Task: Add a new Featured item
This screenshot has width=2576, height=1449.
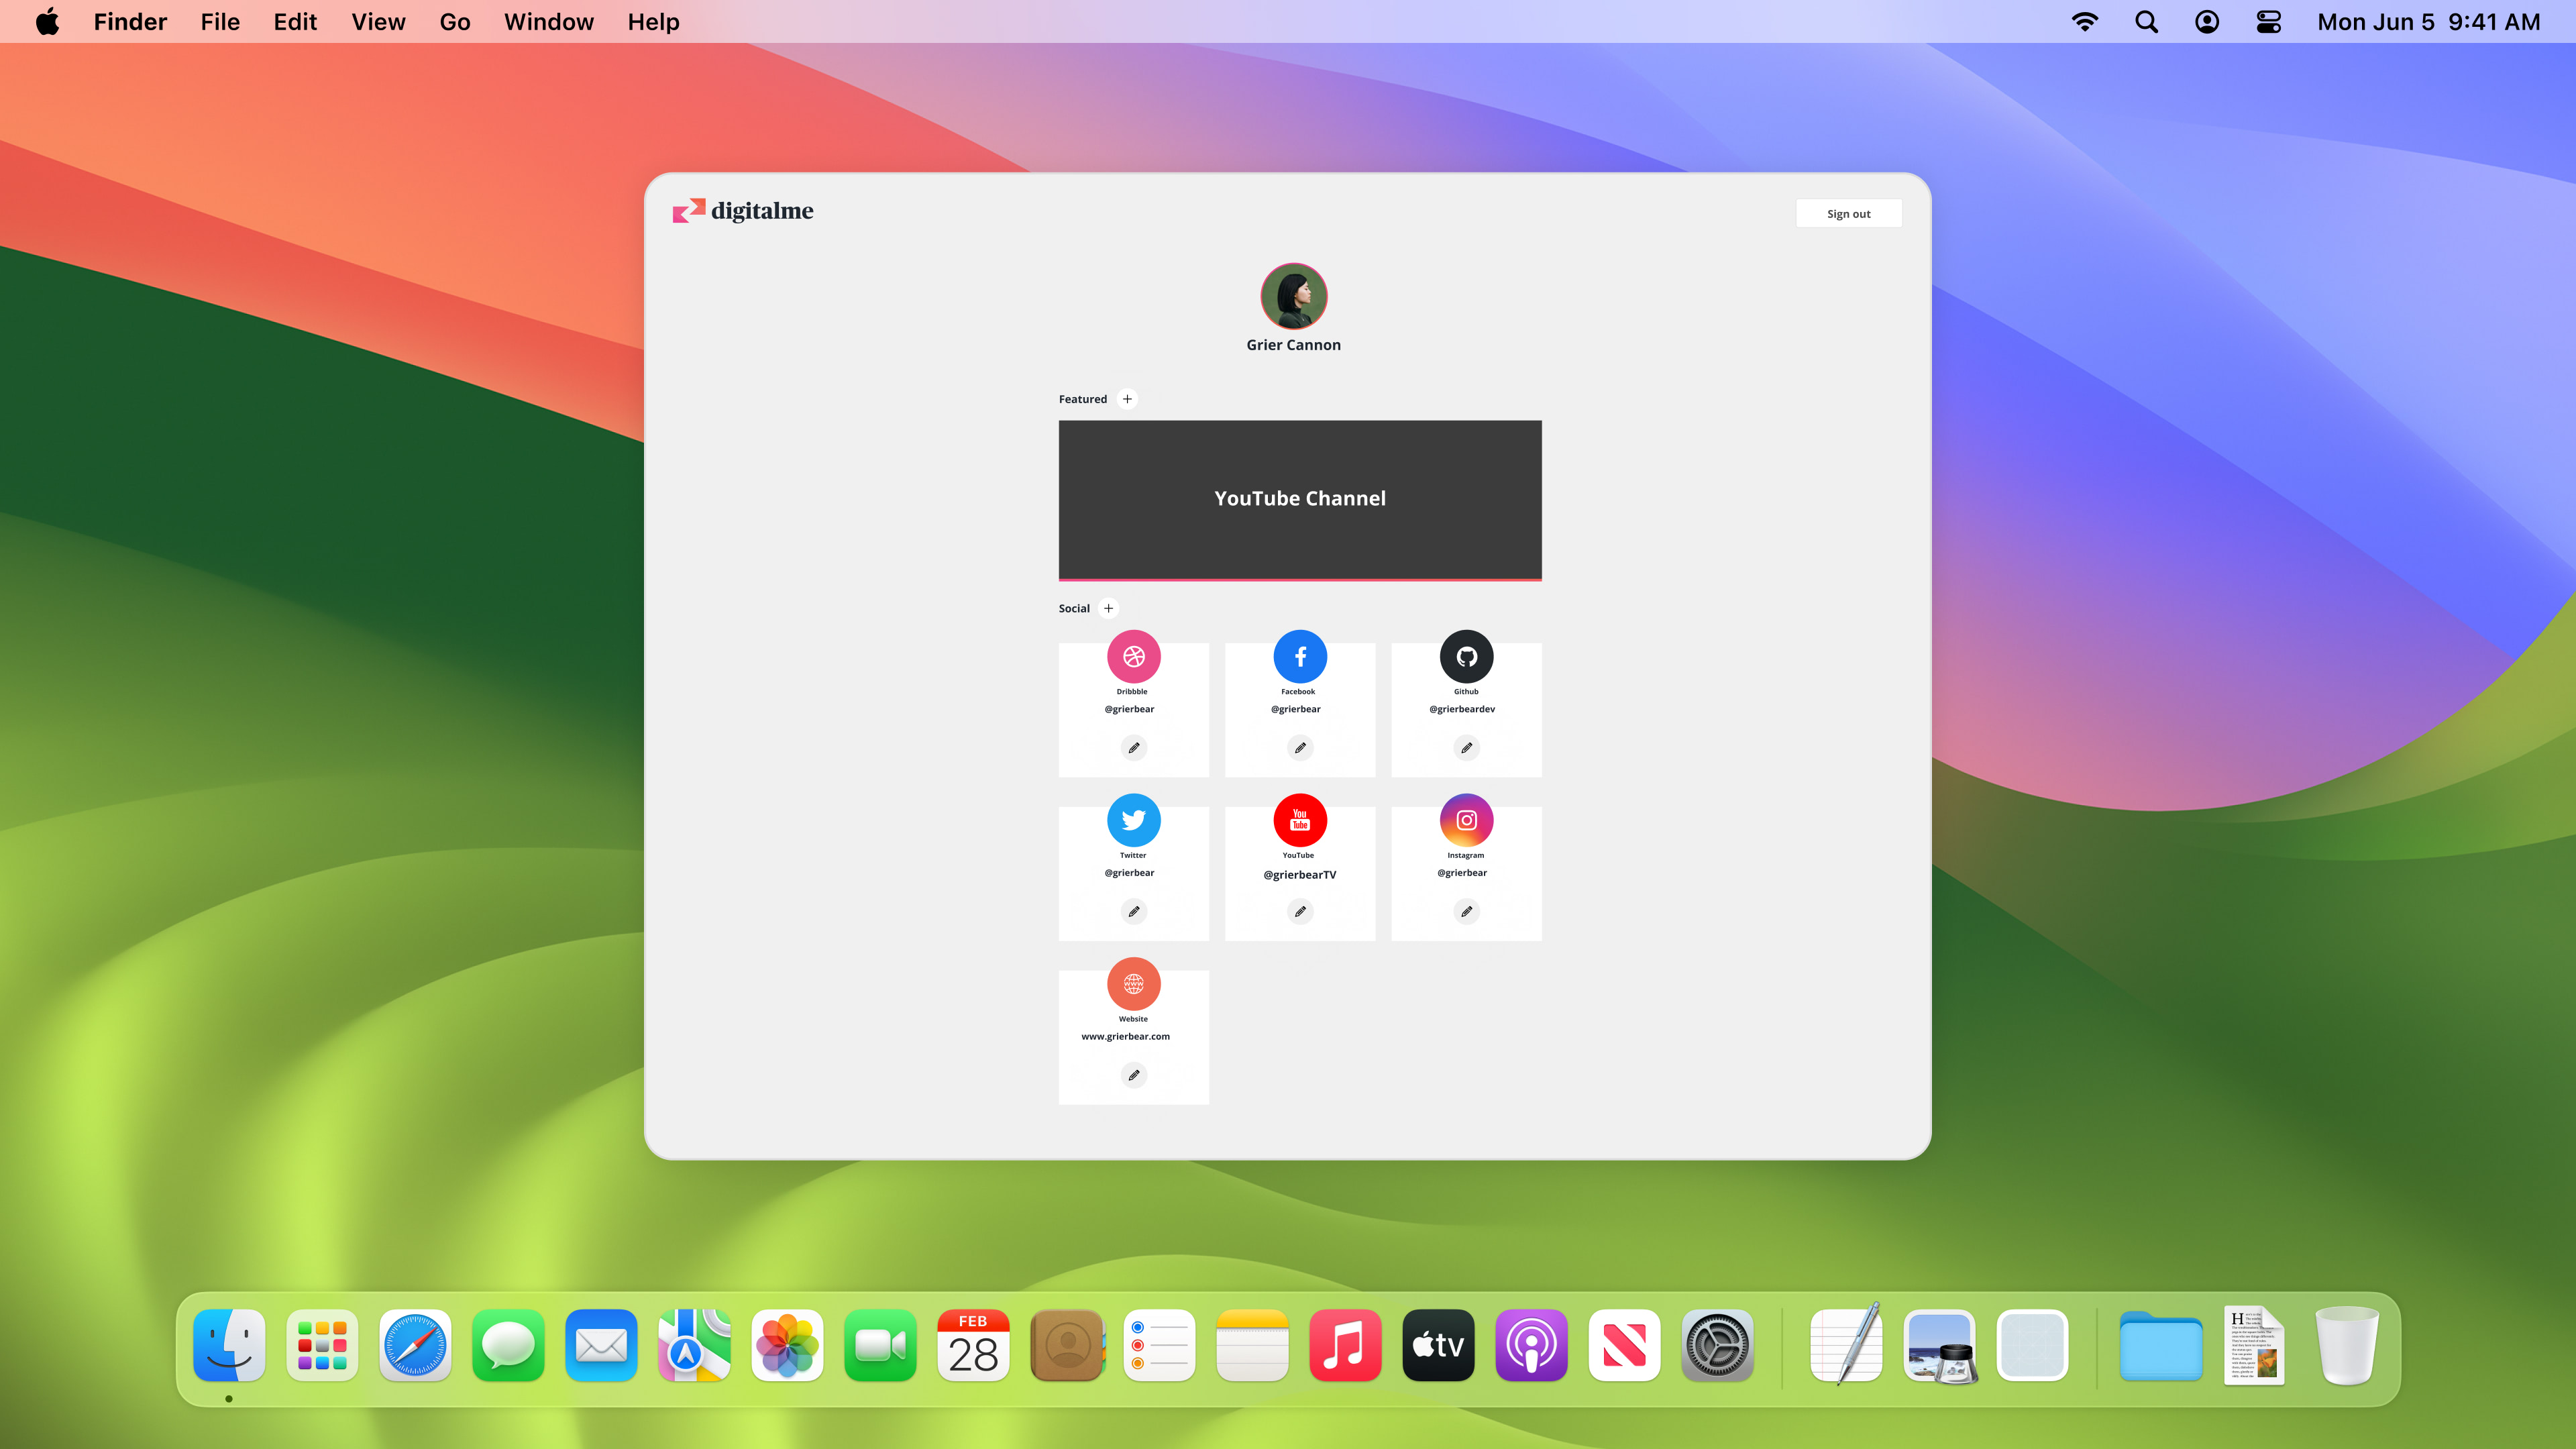Action: pos(1127,399)
